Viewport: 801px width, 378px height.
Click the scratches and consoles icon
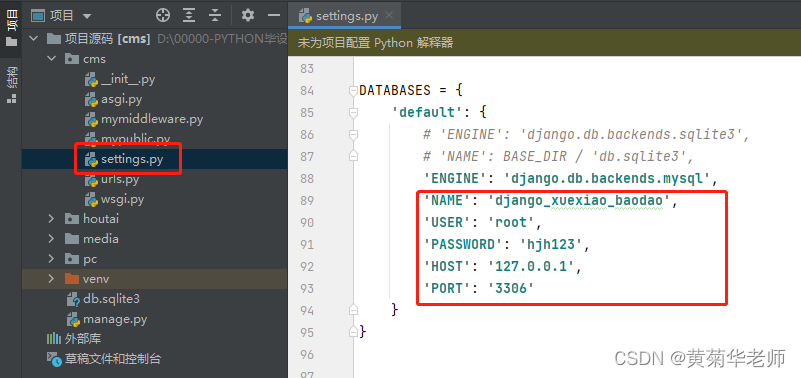point(54,359)
